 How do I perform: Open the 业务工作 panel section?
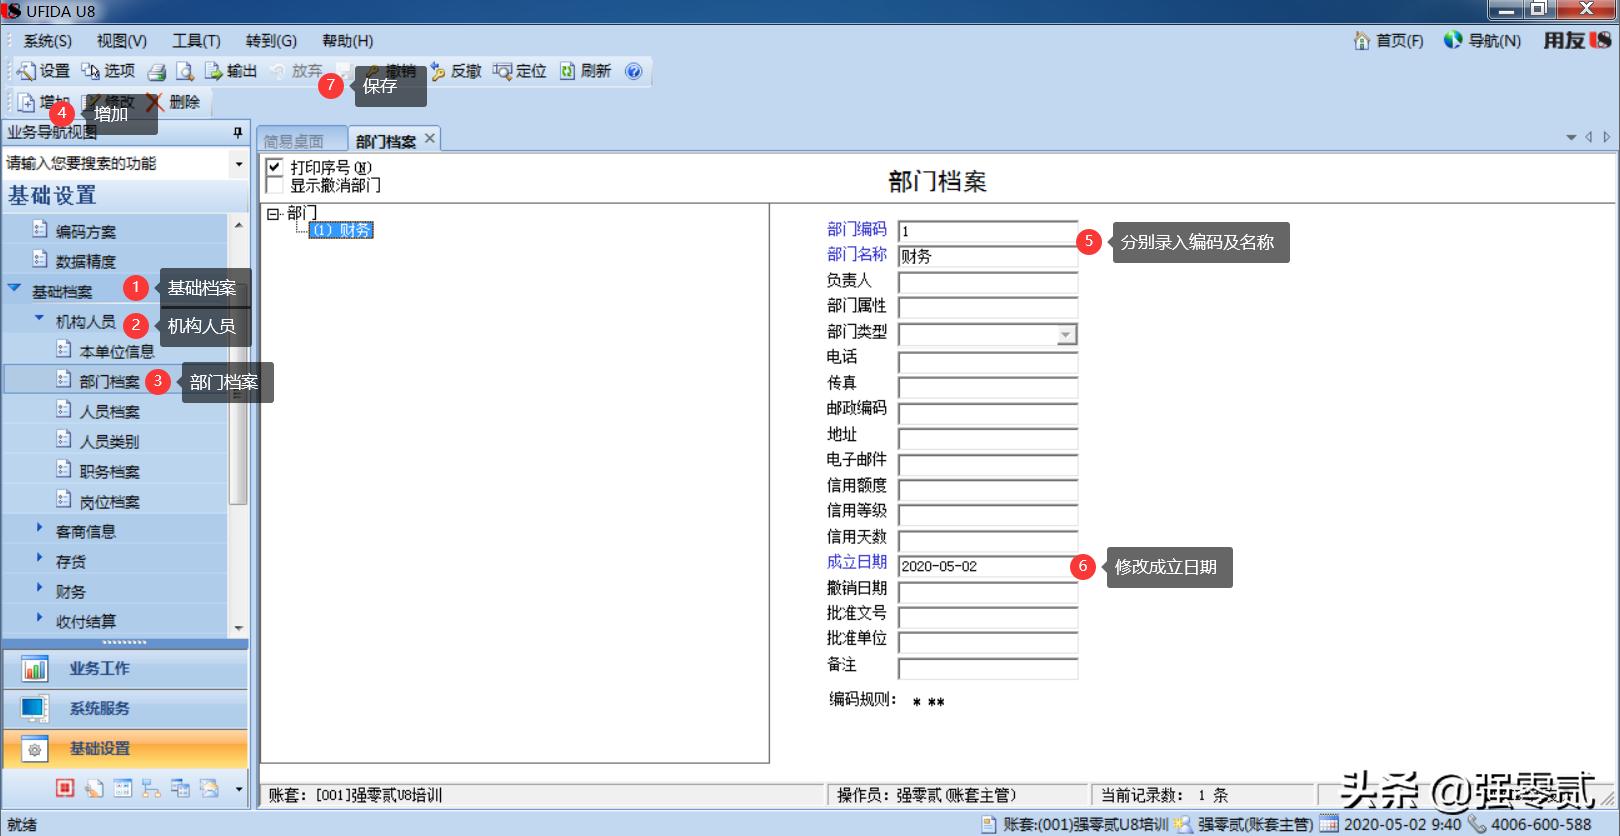125,669
